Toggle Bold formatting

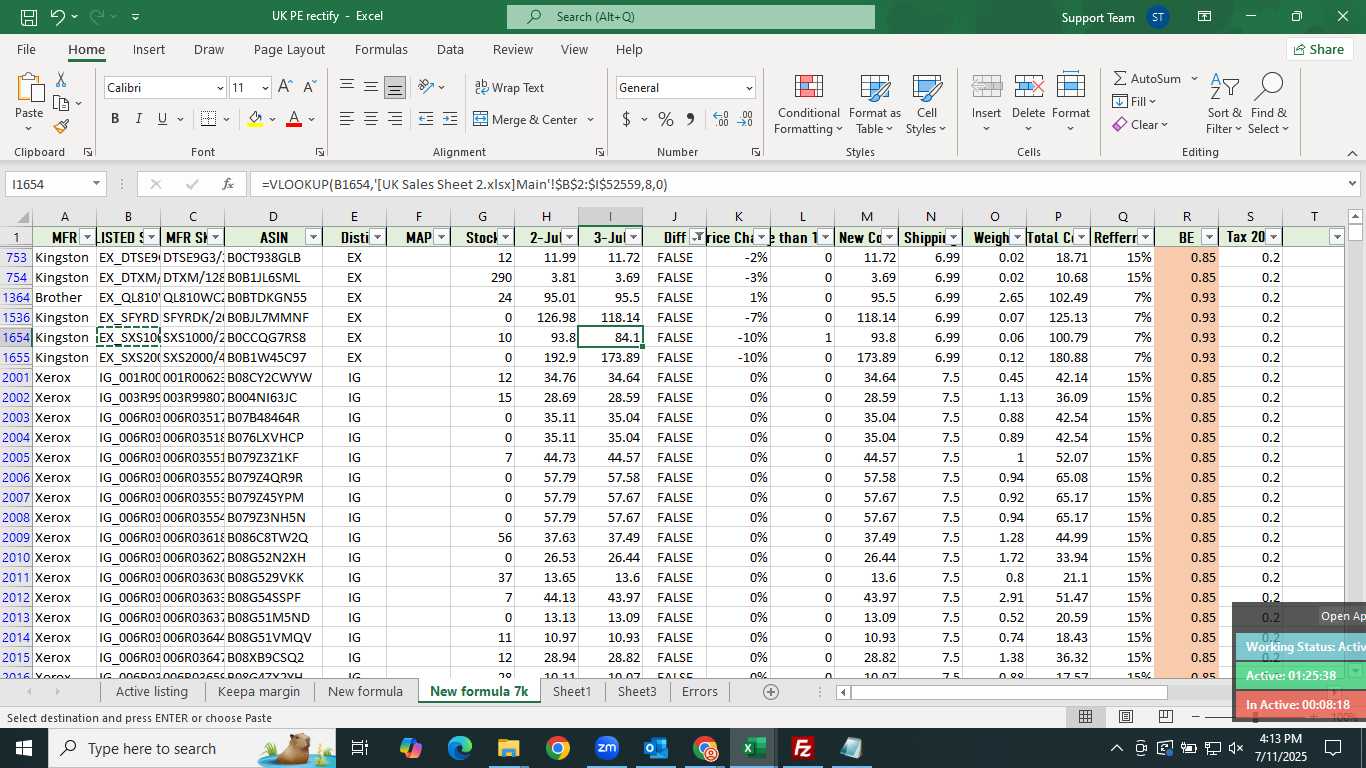click(115, 119)
